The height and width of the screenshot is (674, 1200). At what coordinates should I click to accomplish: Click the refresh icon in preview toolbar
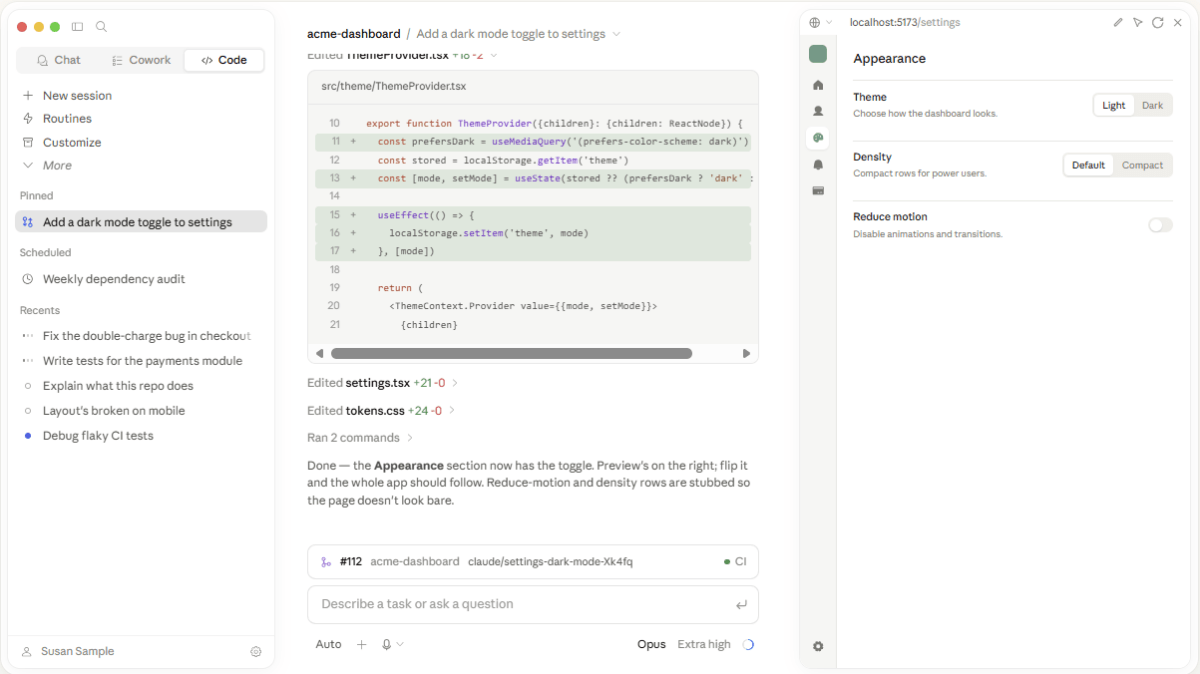pyautogui.click(x=1157, y=22)
